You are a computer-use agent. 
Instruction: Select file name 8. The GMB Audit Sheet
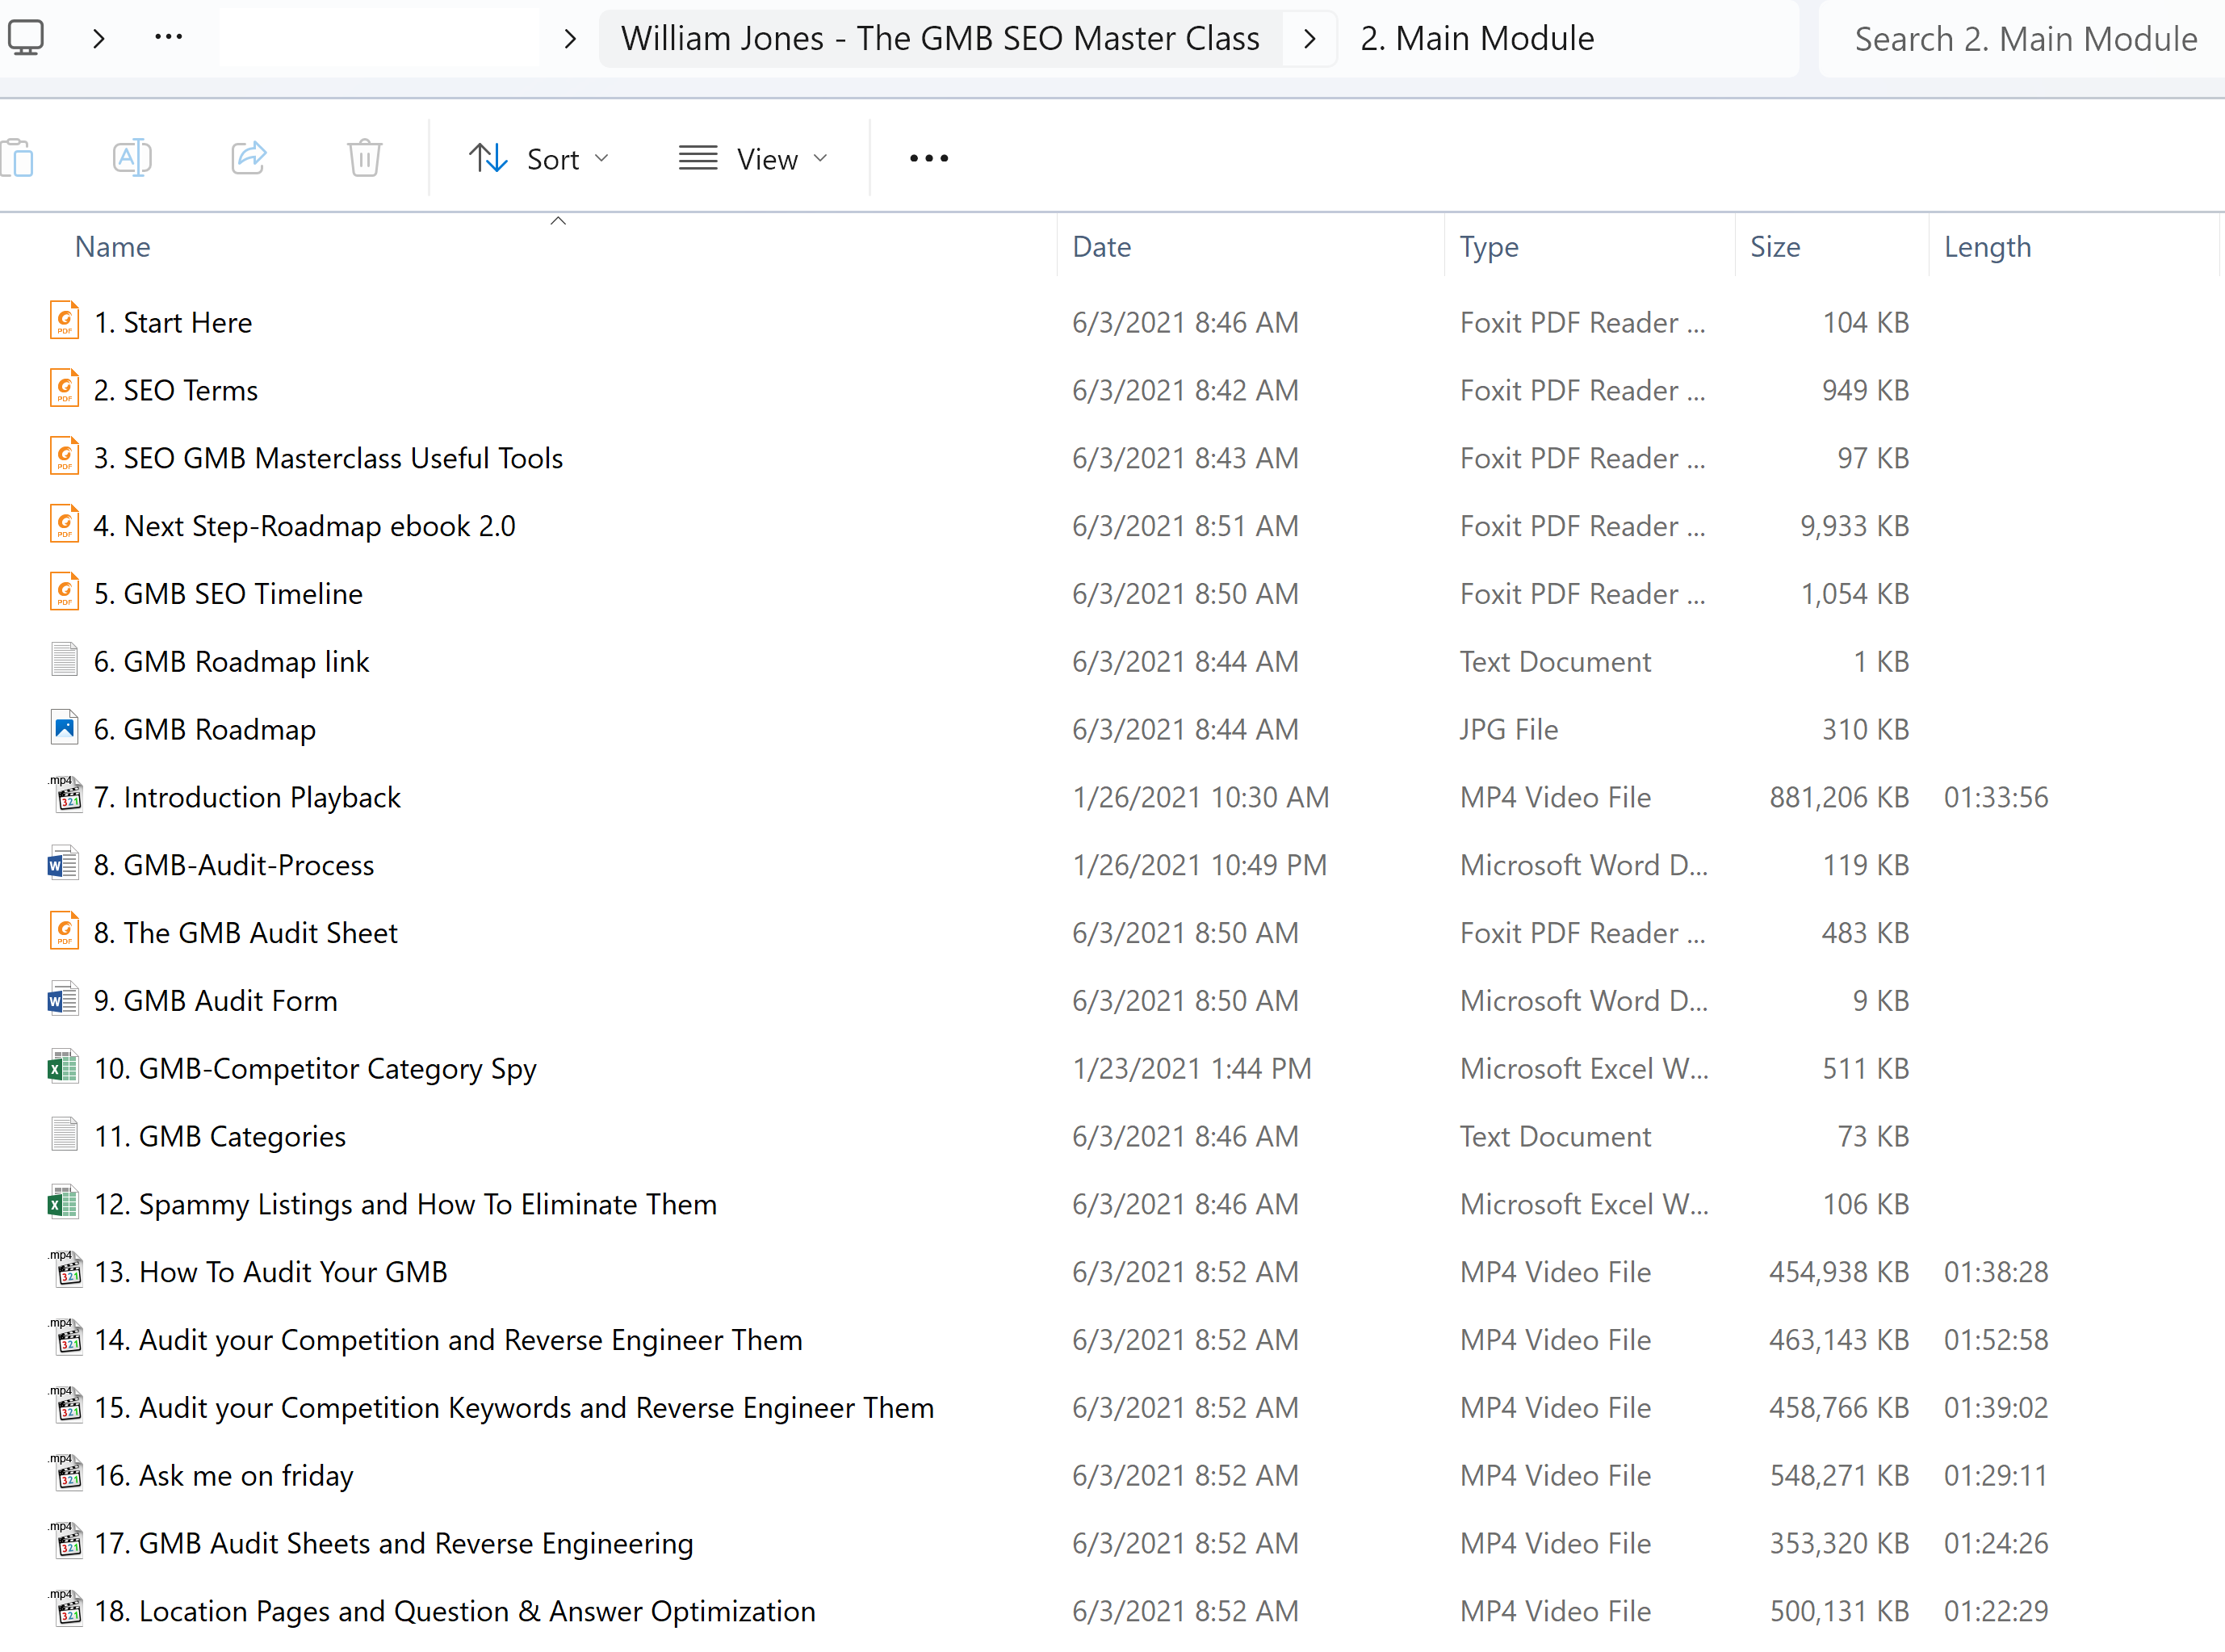245,933
